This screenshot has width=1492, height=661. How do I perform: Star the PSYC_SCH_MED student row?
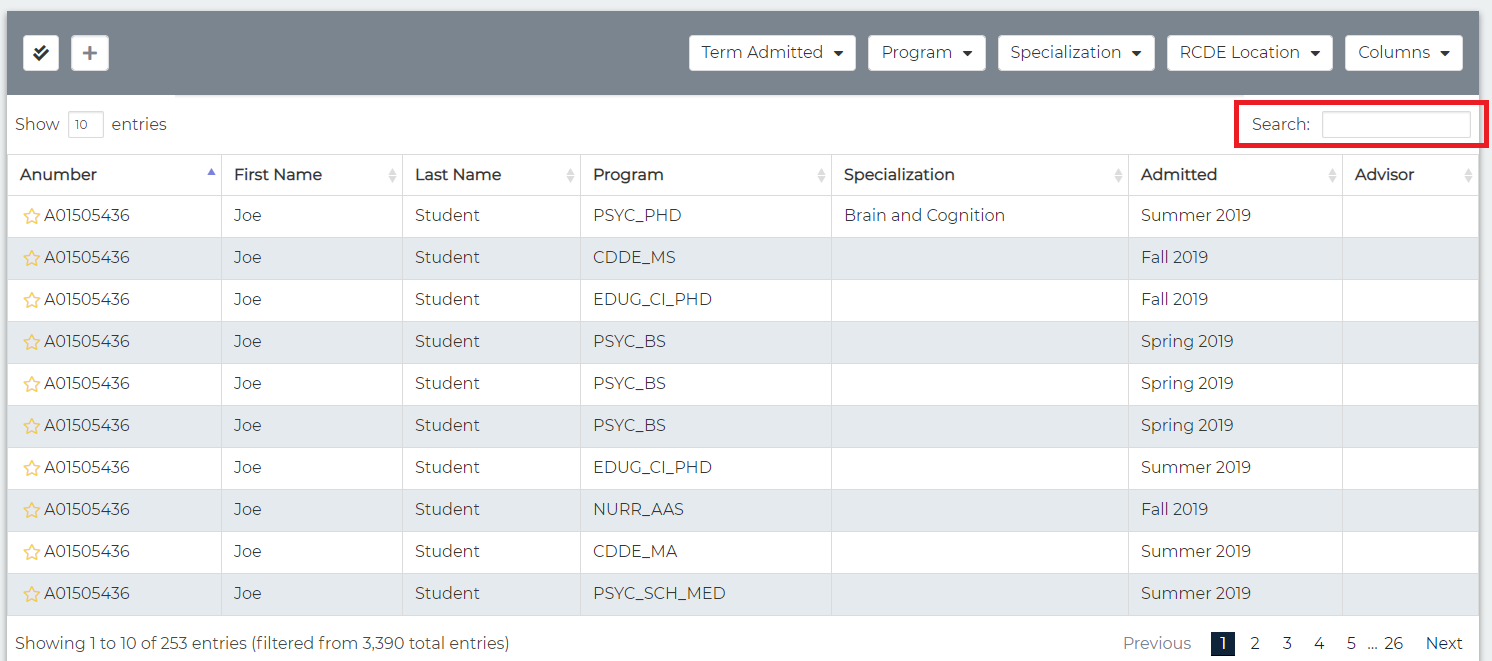[x=32, y=594]
